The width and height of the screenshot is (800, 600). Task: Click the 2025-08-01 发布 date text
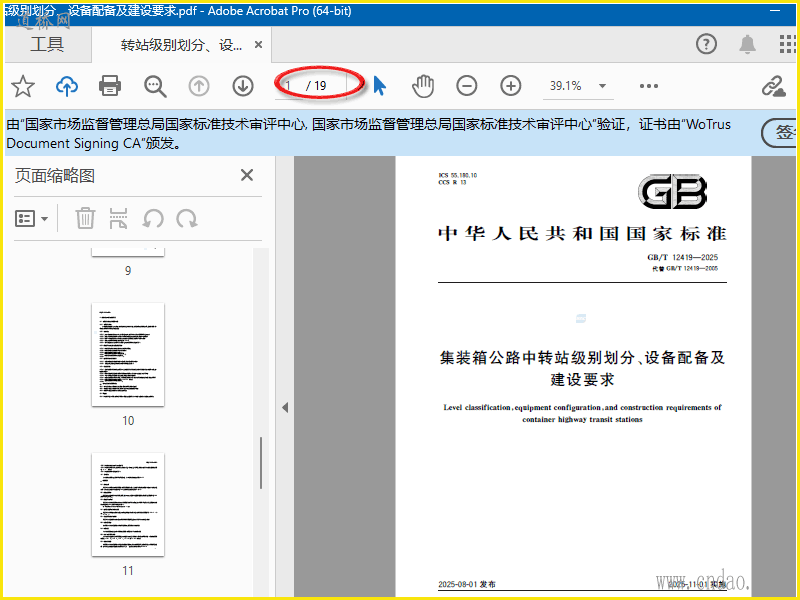467,584
